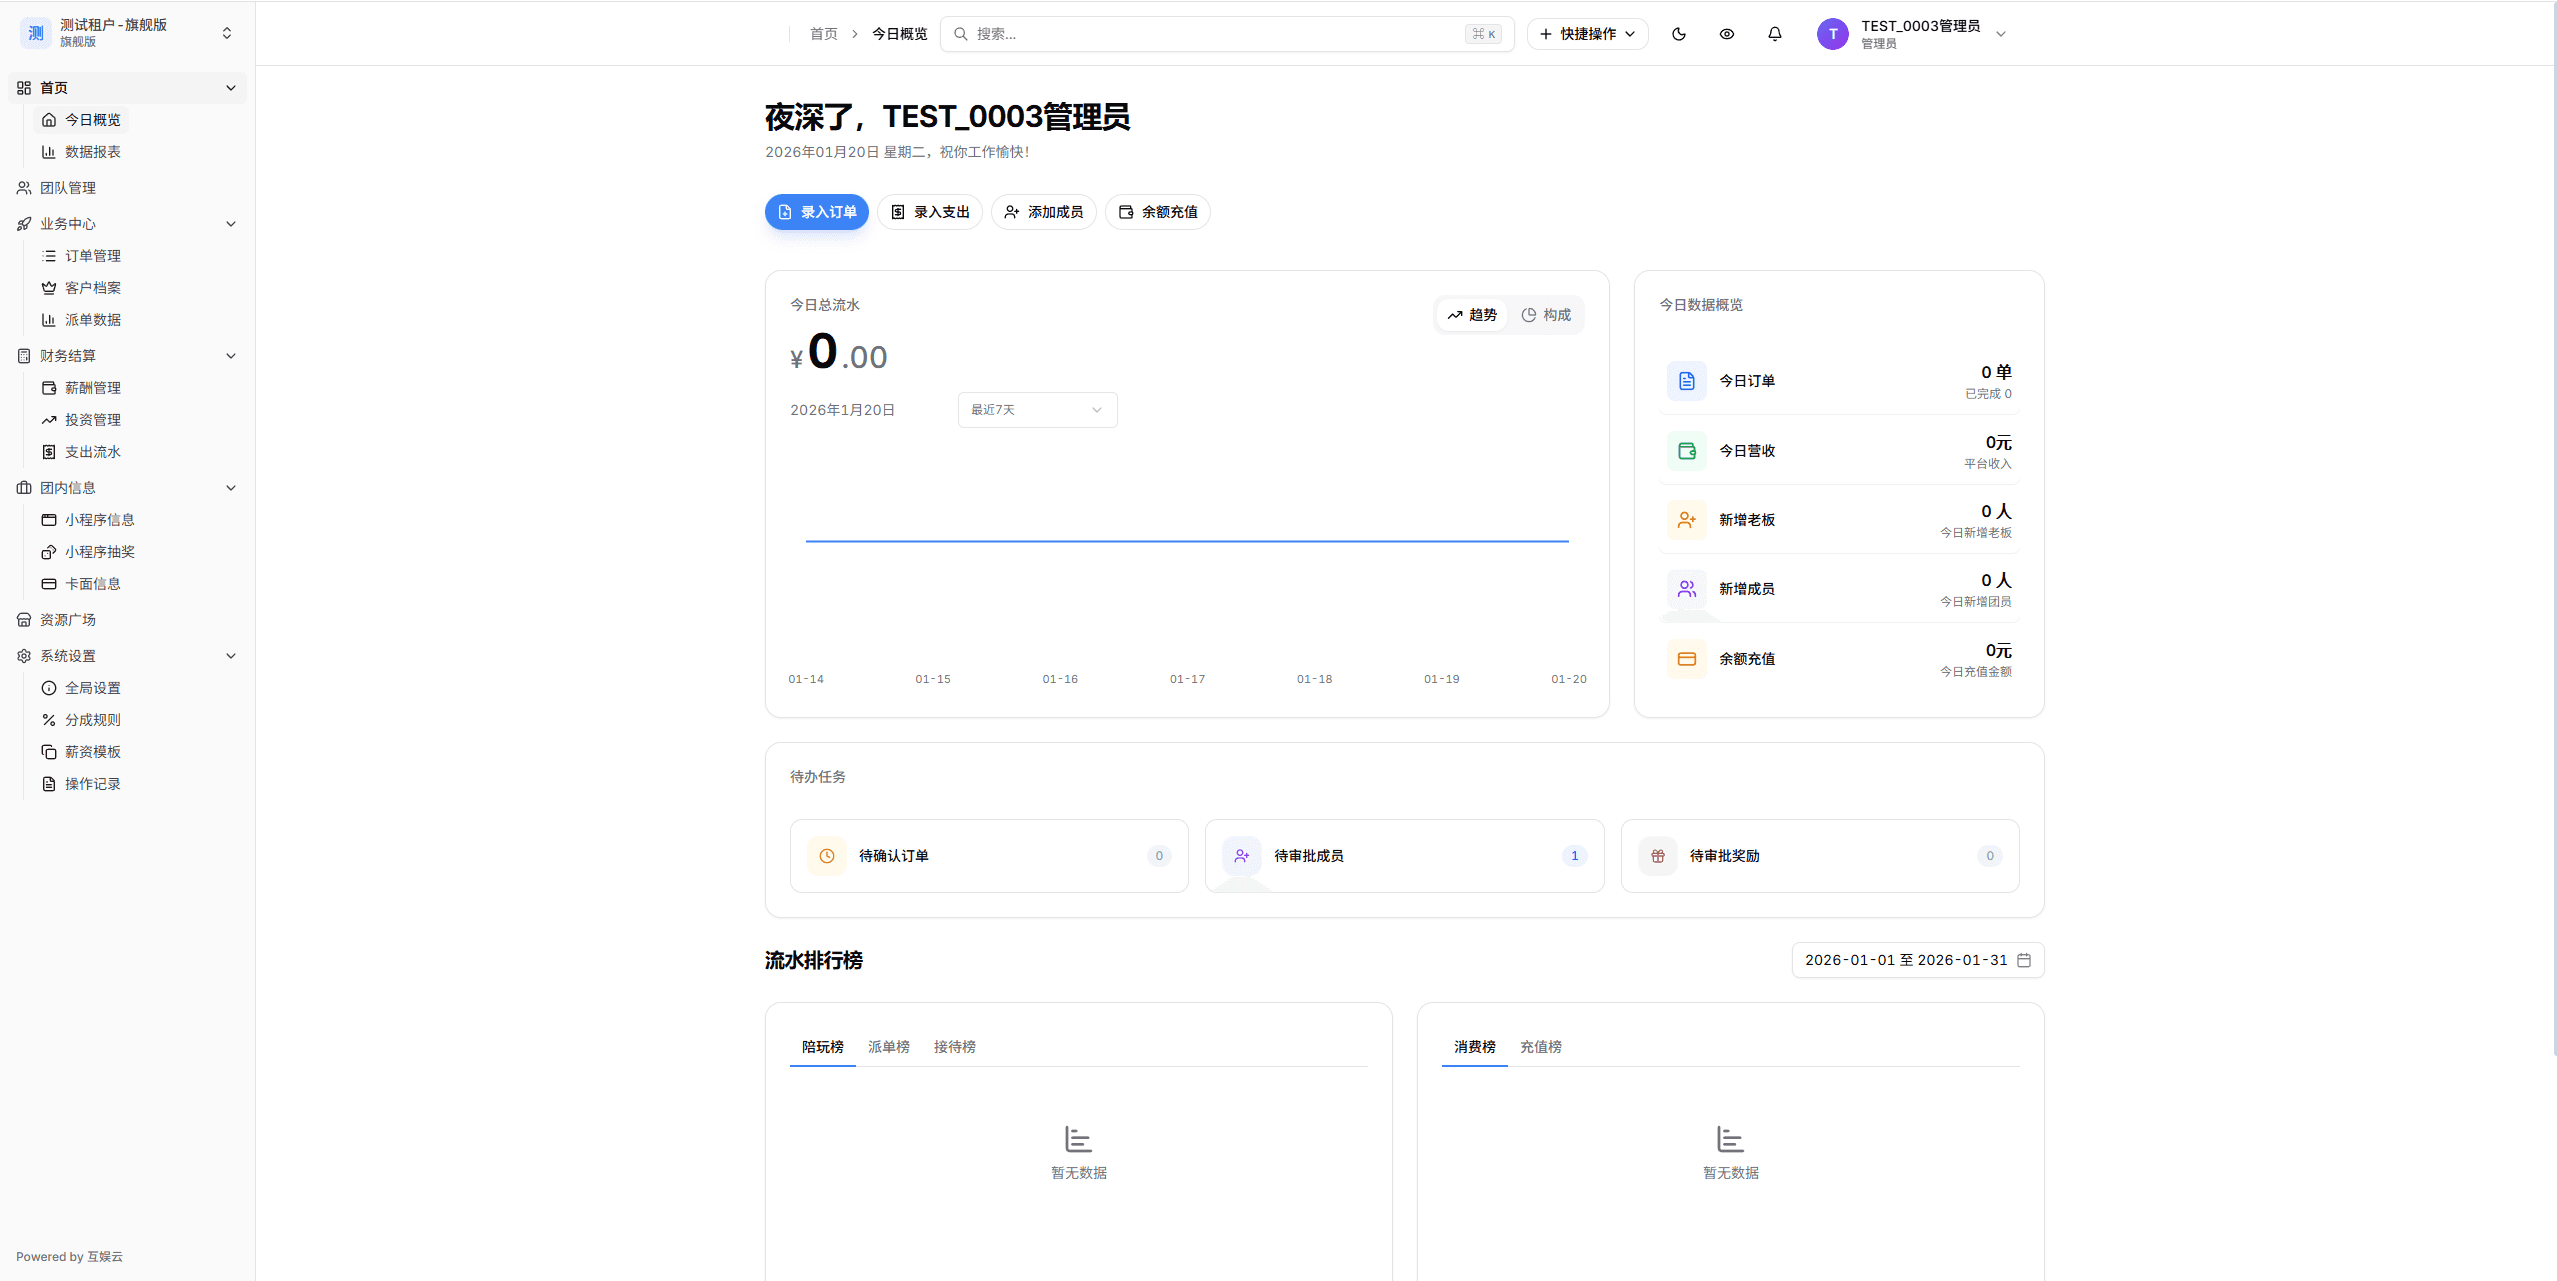Open 资源广场 in the sidebar

[67, 619]
